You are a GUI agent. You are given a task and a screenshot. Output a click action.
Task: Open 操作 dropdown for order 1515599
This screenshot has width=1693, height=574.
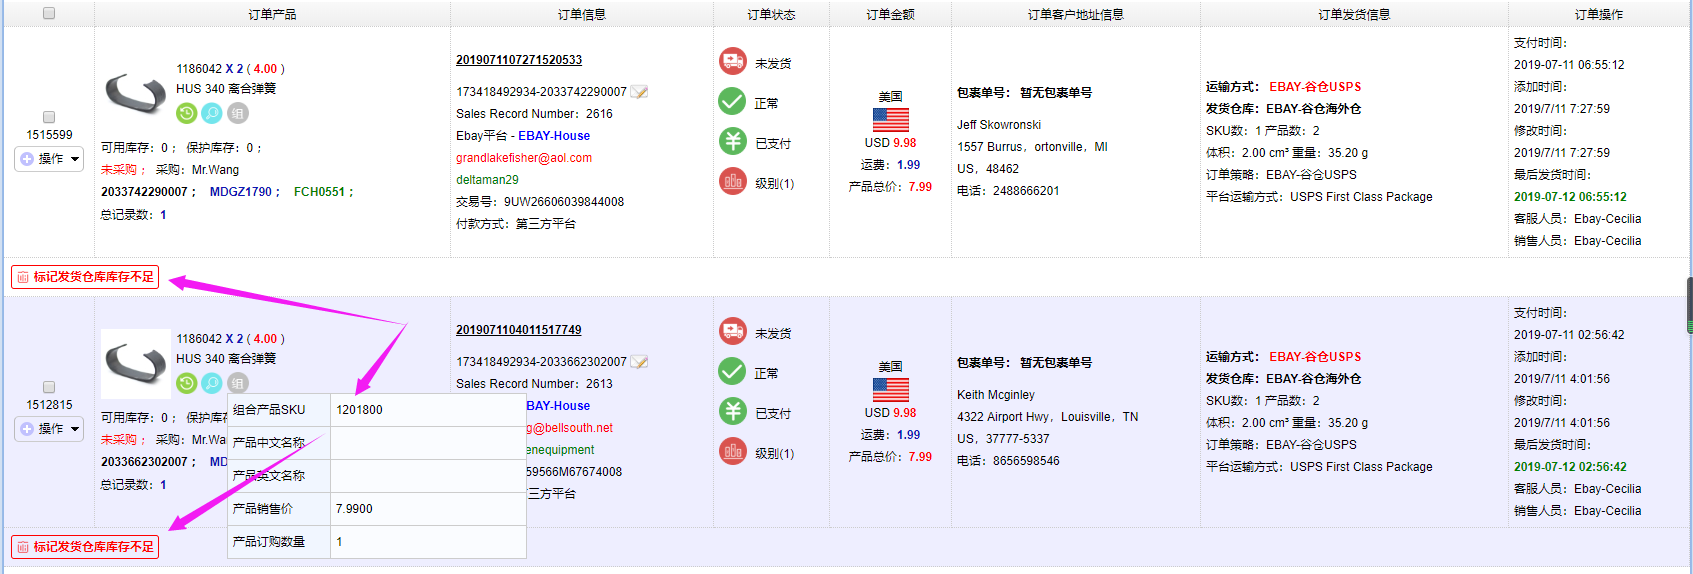click(x=49, y=159)
